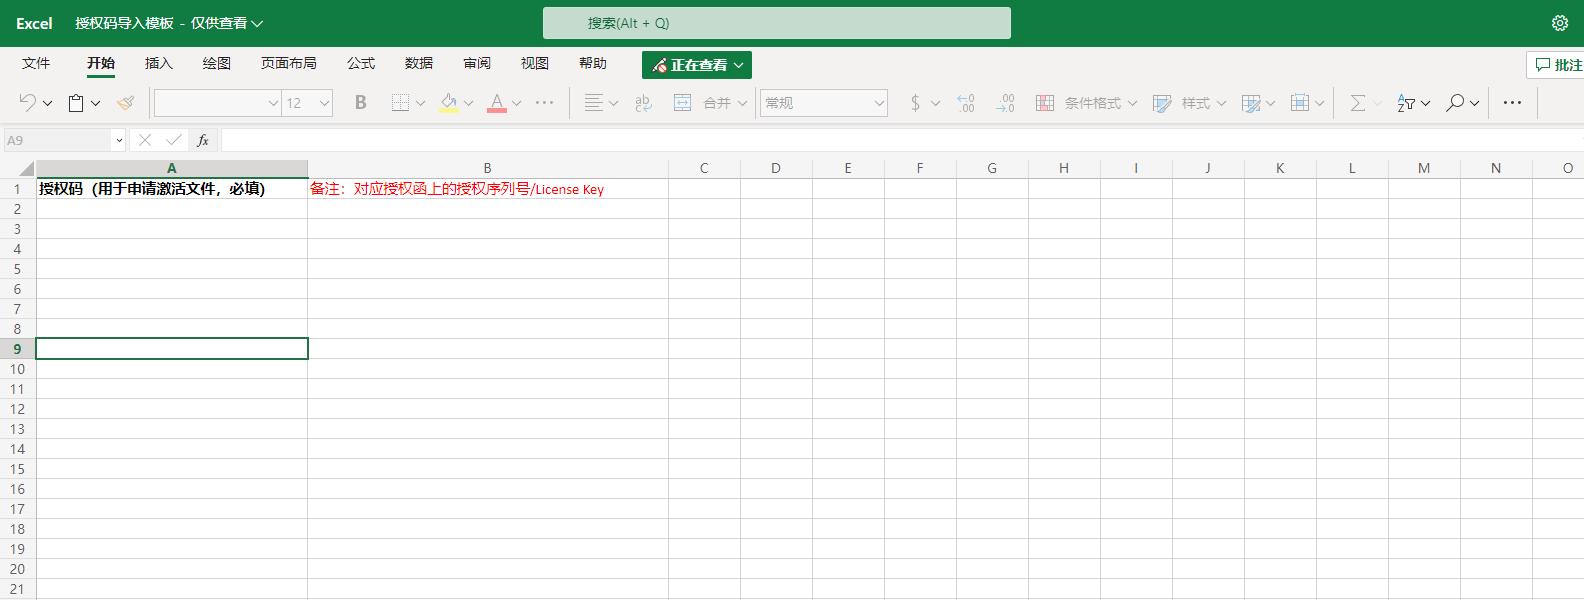Click the text alignment icon
1584x600 pixels.
(594, 102)
